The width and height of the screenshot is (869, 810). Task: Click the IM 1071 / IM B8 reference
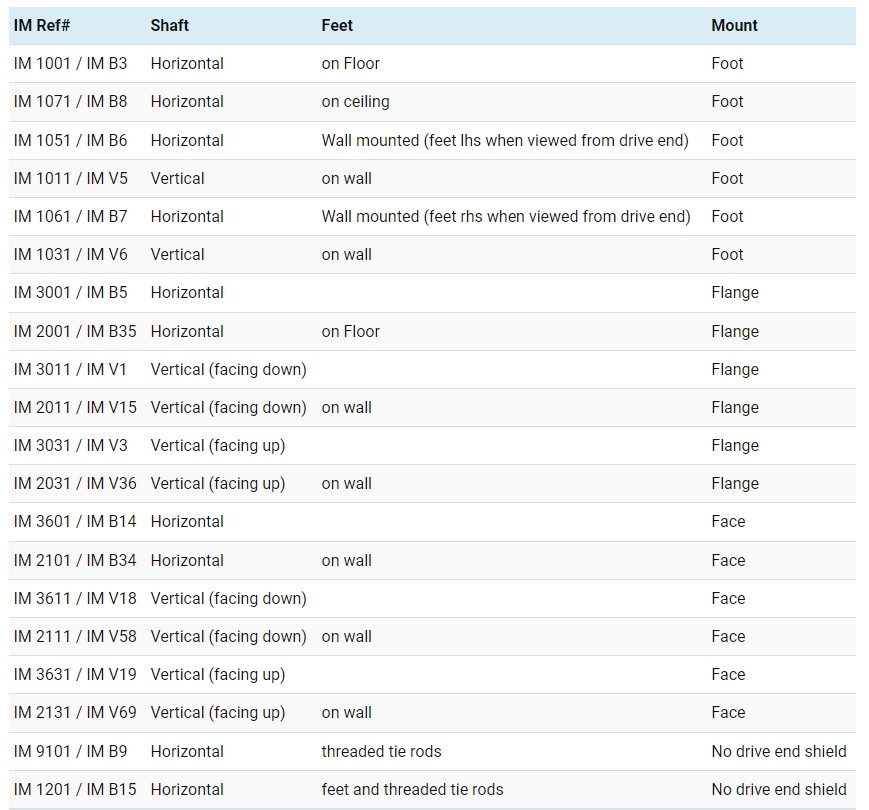(x=71, y=101)
